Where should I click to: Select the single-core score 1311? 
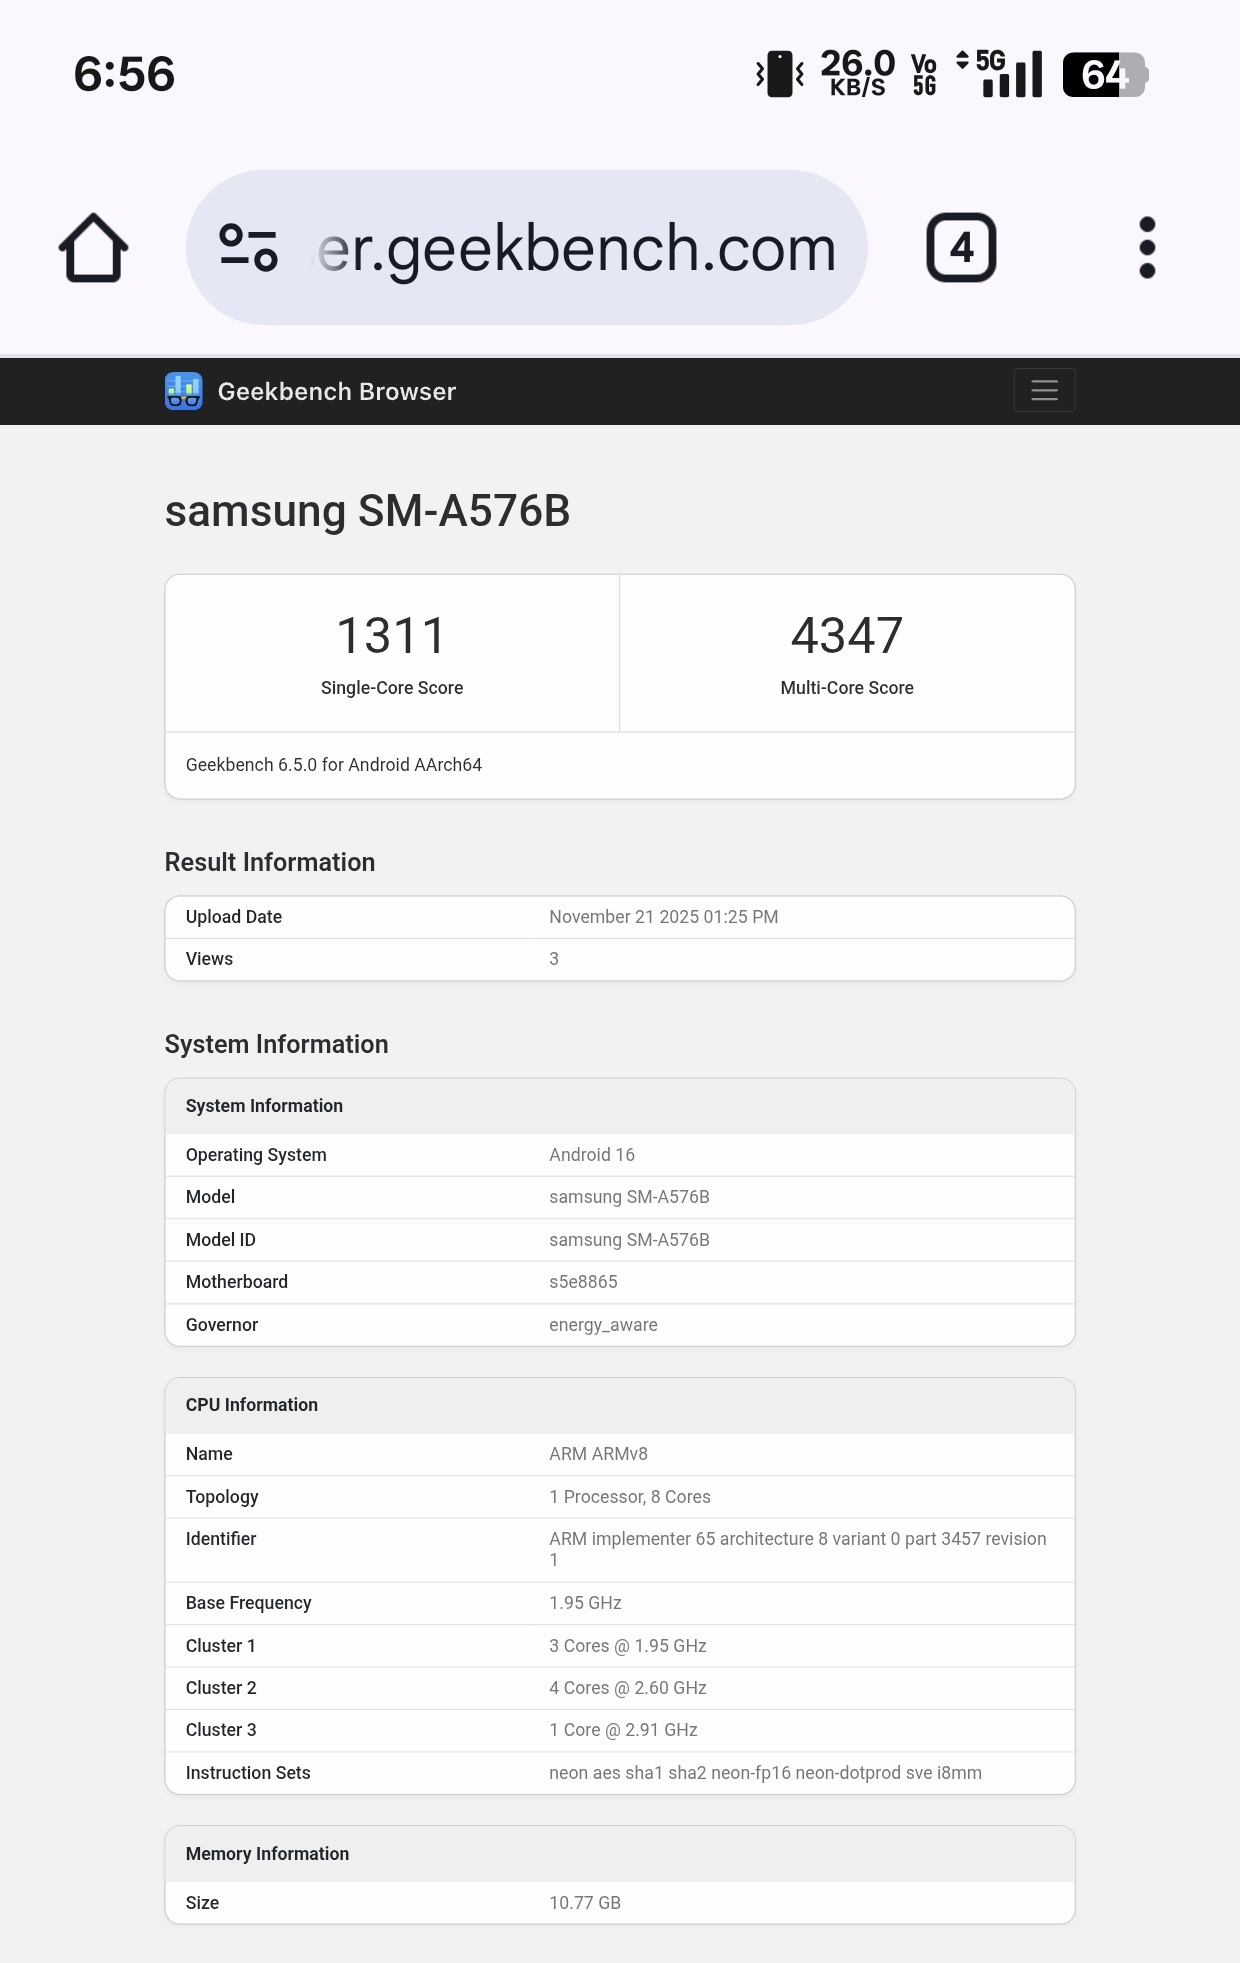coord(391,636)
